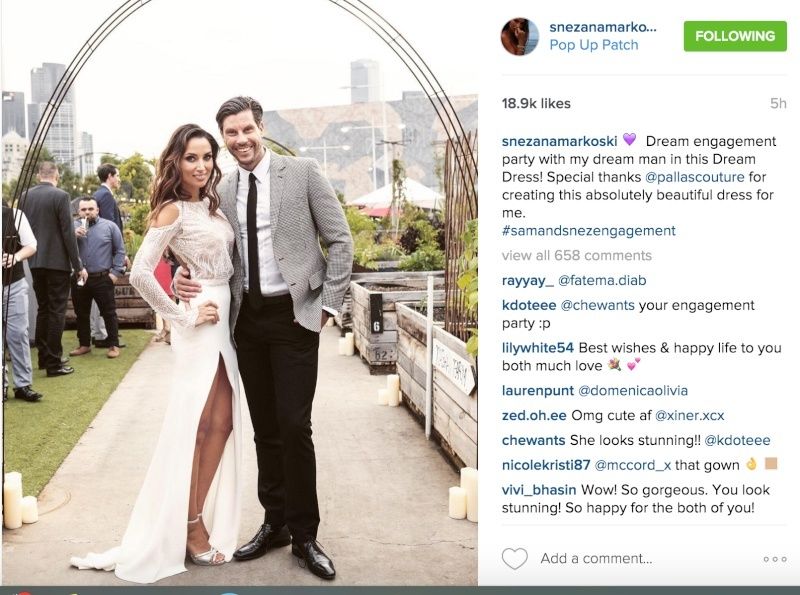
Task: Click the Add a comment field
Action: pos(596,558)
